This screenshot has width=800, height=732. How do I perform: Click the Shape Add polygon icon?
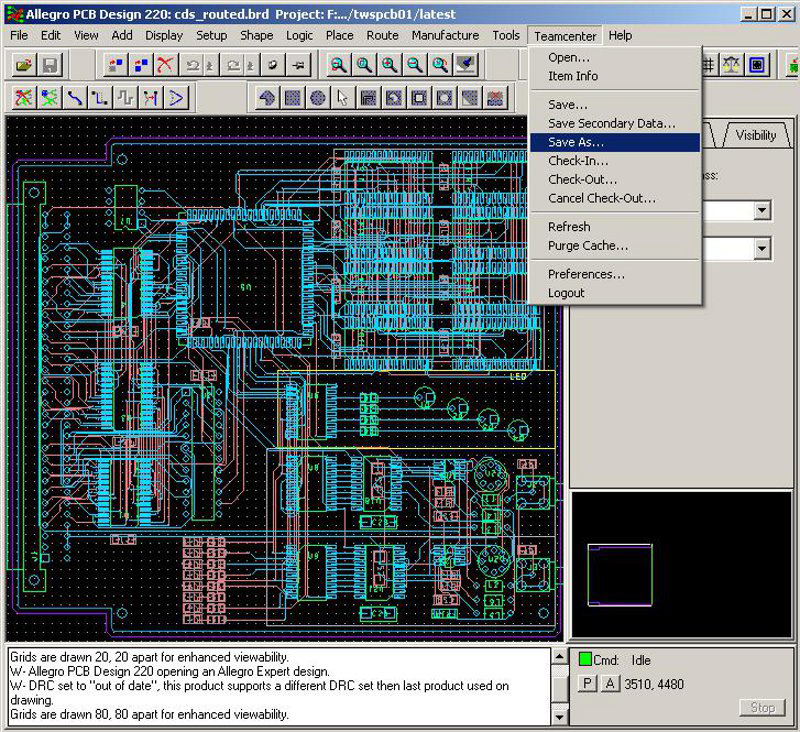tap(267, 97)
